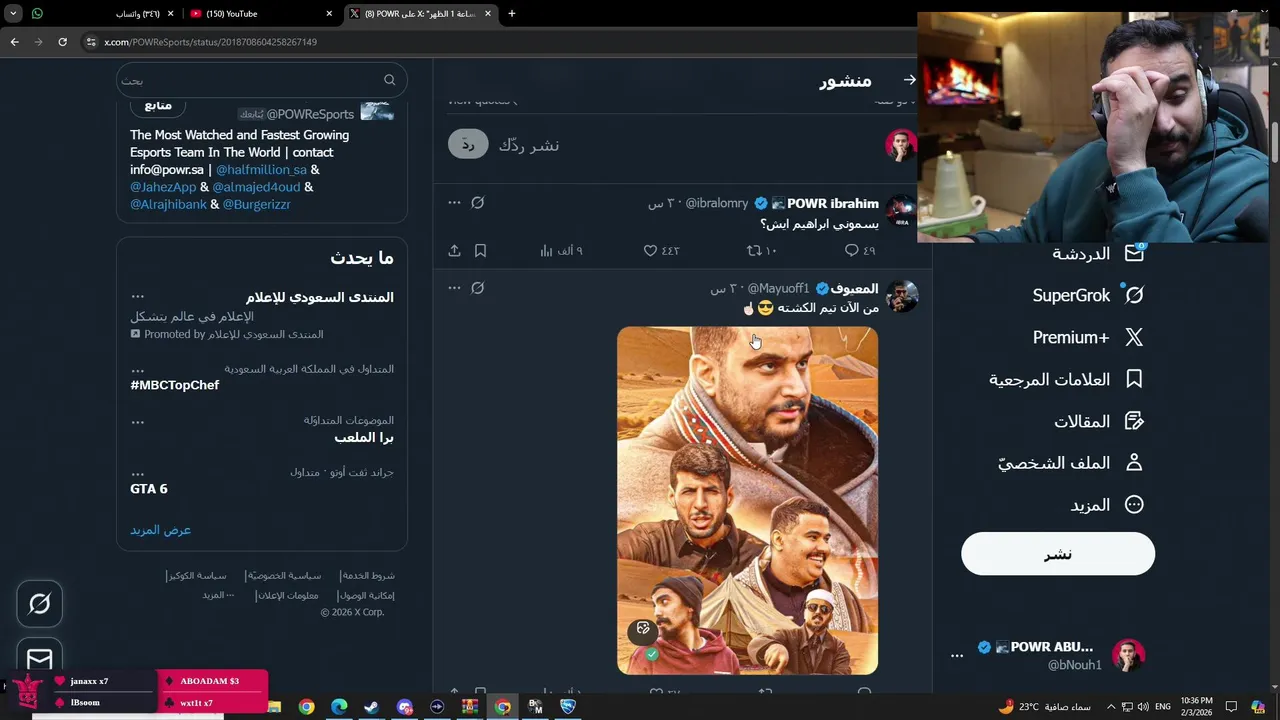Share POWR ibrahim's reply
1280x720 pixels.
(x=454, y=250)
